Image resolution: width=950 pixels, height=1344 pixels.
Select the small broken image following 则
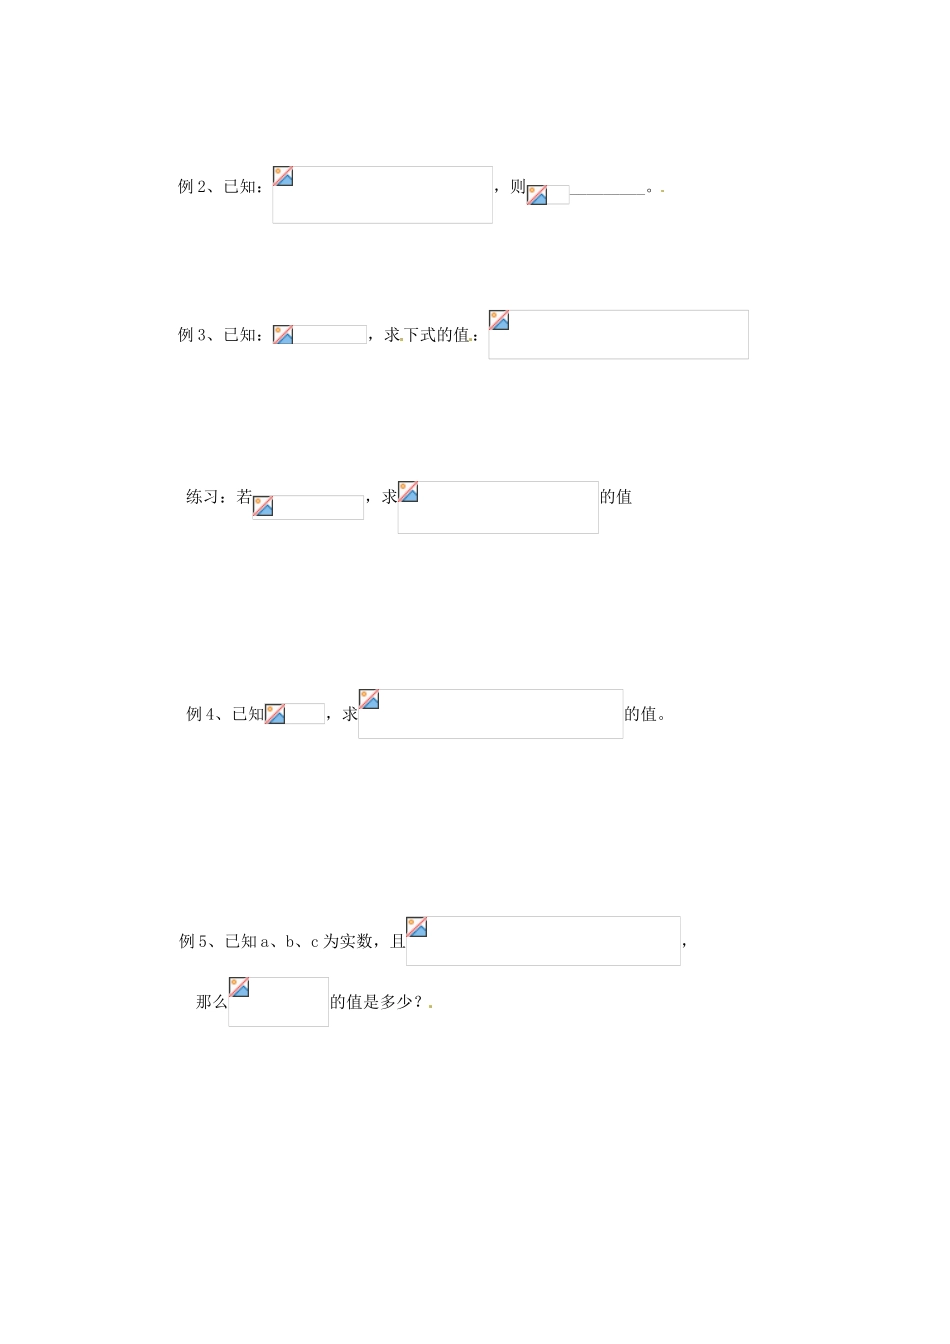[538, 195]
